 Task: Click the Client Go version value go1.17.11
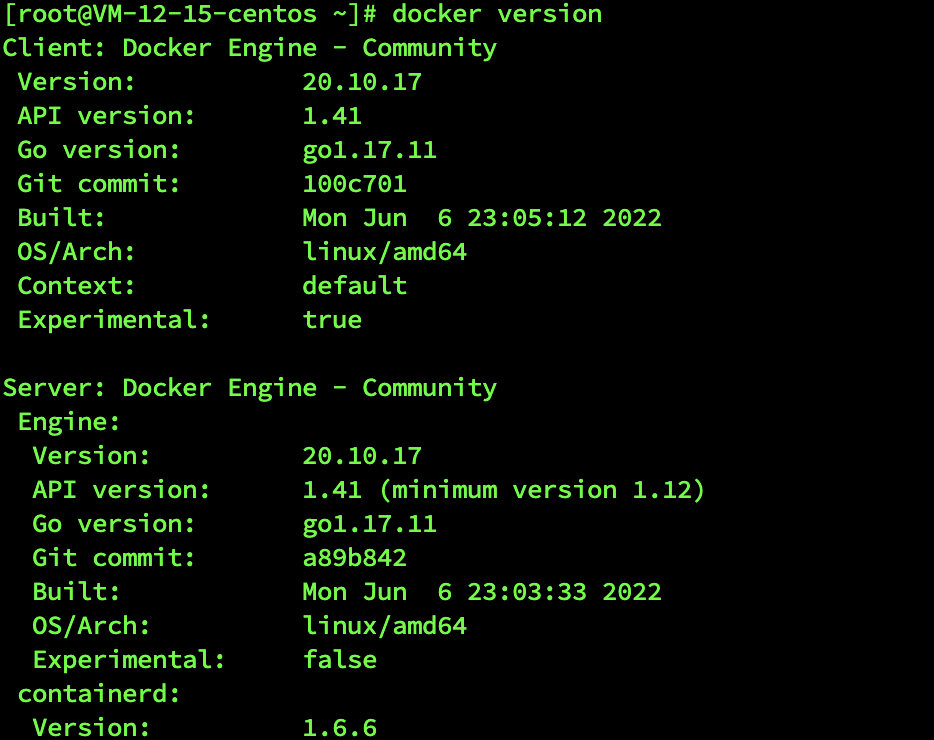pos(369,150)
